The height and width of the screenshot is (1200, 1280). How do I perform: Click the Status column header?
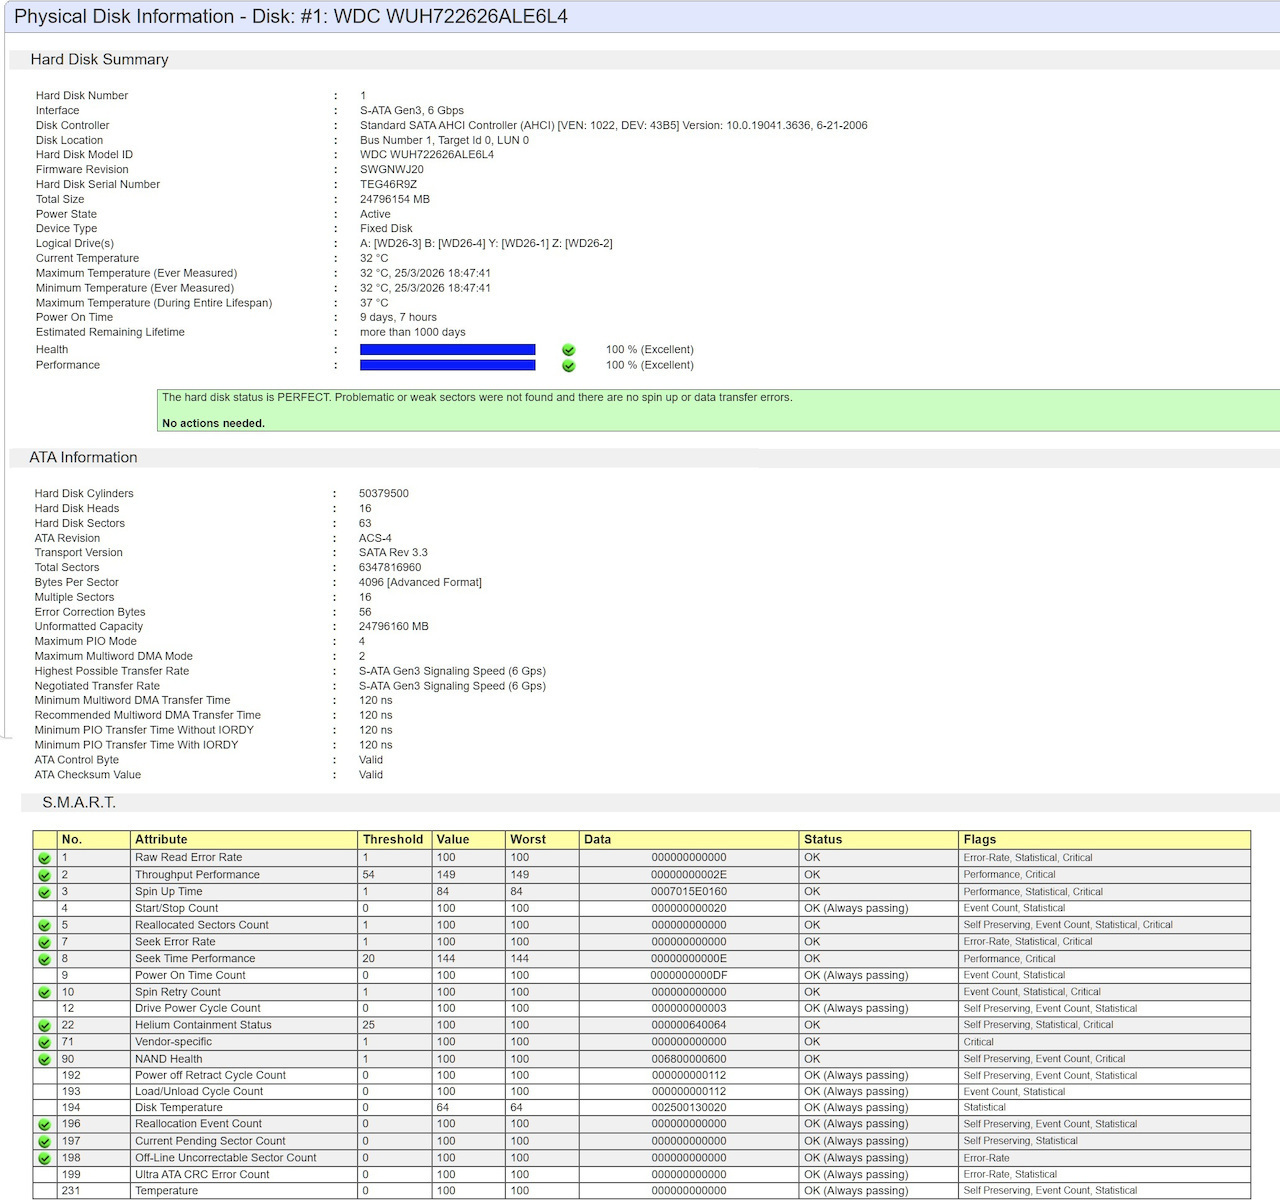tap(879, 840)
